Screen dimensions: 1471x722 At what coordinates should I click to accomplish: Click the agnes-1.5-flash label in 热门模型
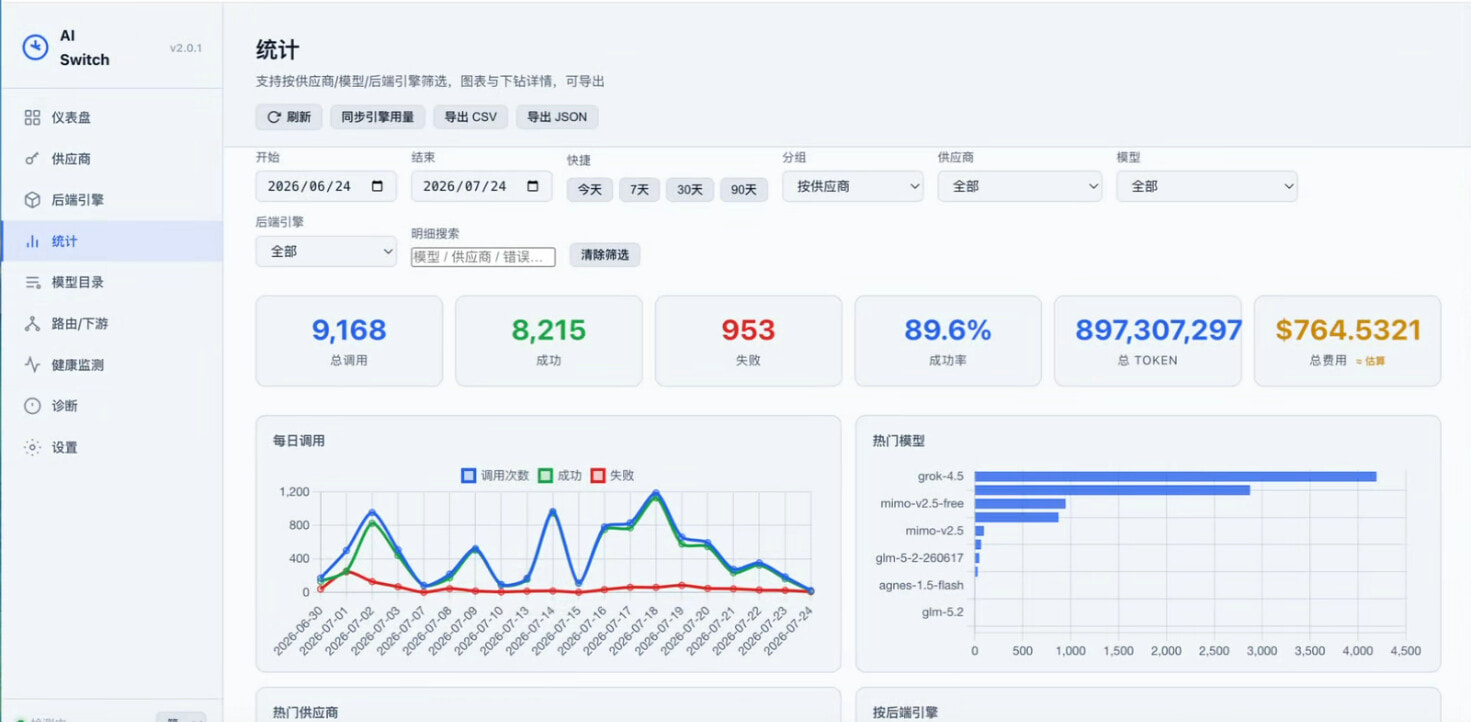pos(922,585)
